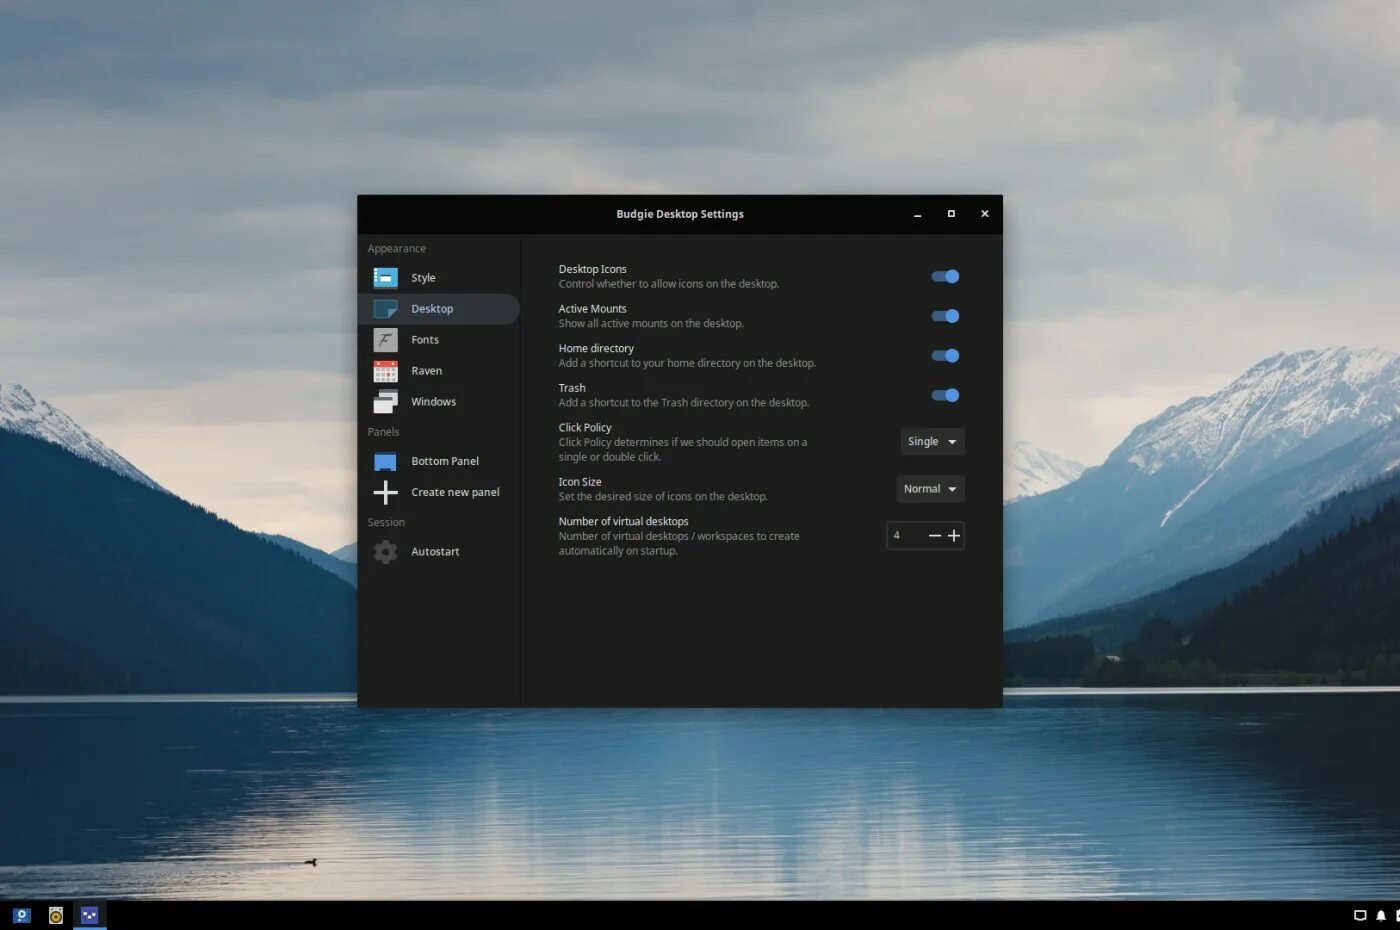The height and width of the screenshot is (930, 1400).
Task: Click the Active Mounts setting label
Action: [x=592, y=309]
